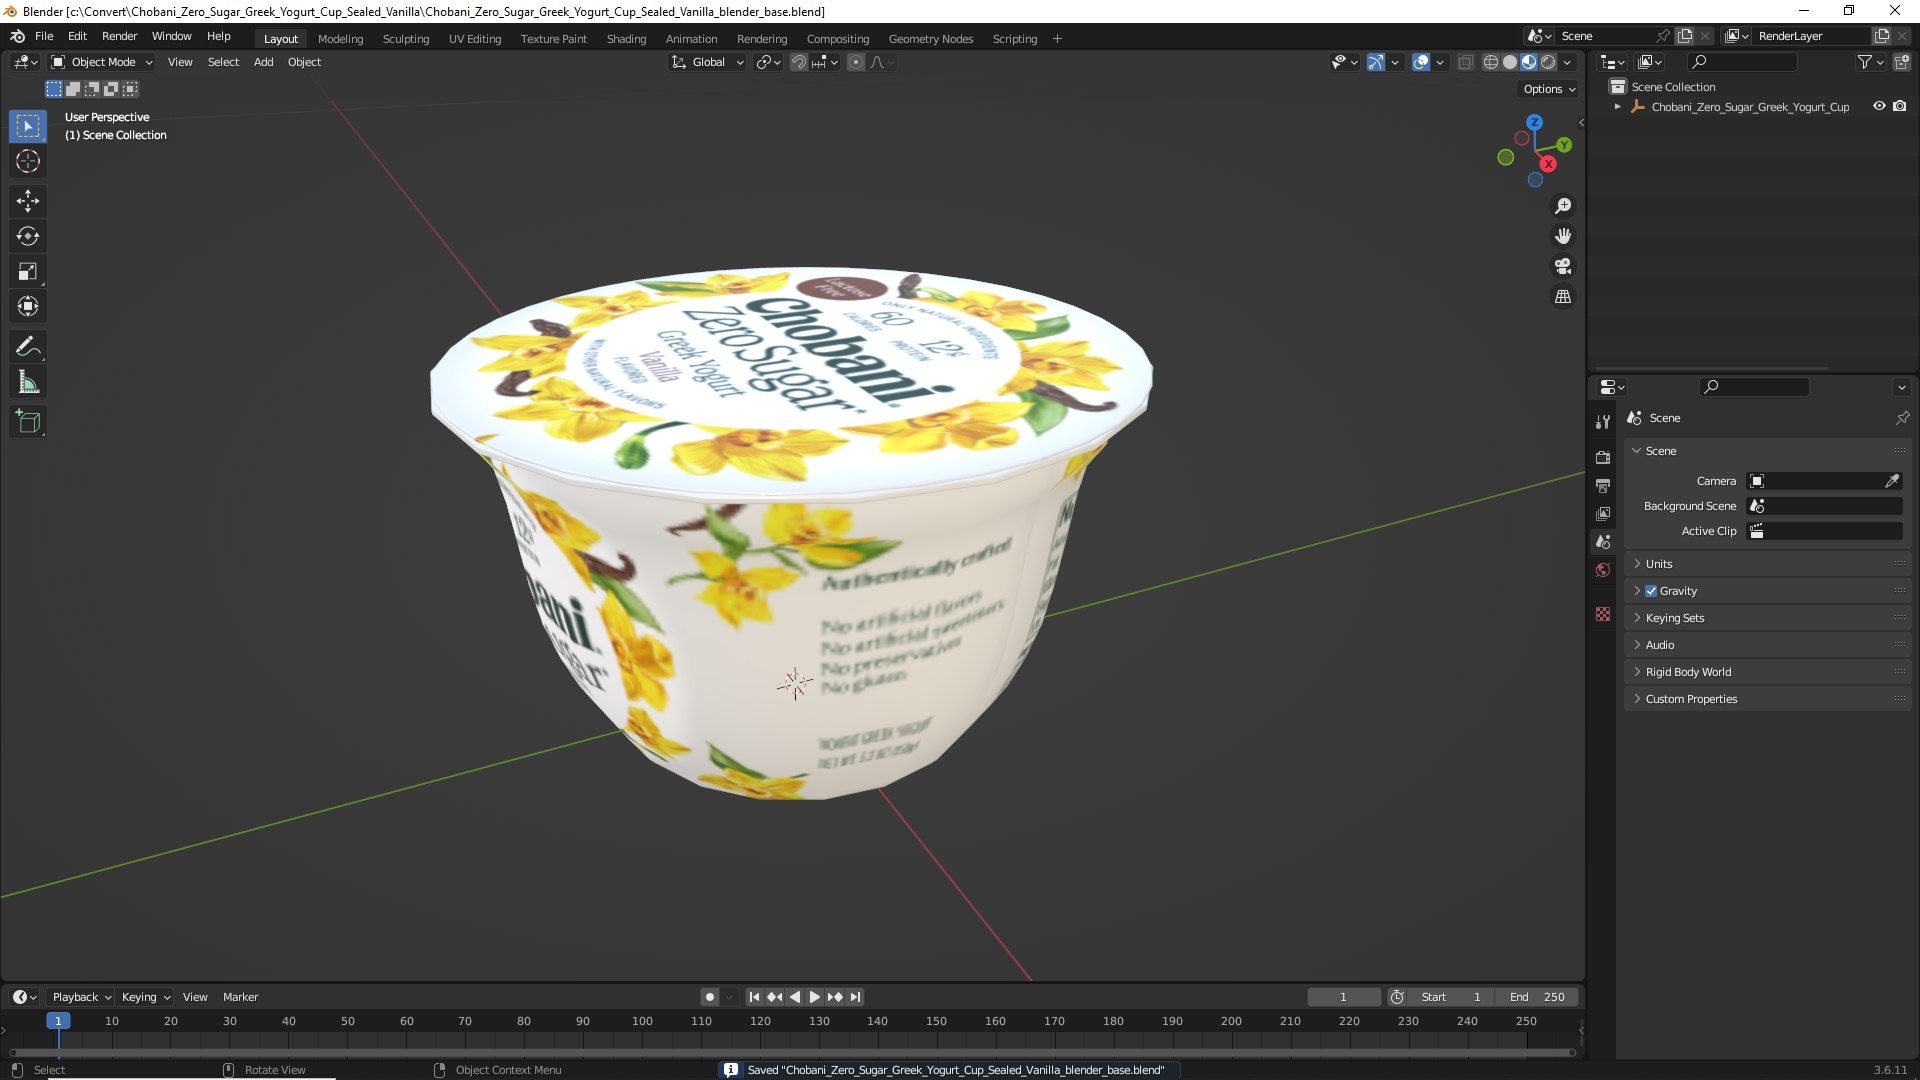The width and height of the screenshot is (1920, 1080).
Task: Open the Object Mode dropdown
Action: (102, 62)
